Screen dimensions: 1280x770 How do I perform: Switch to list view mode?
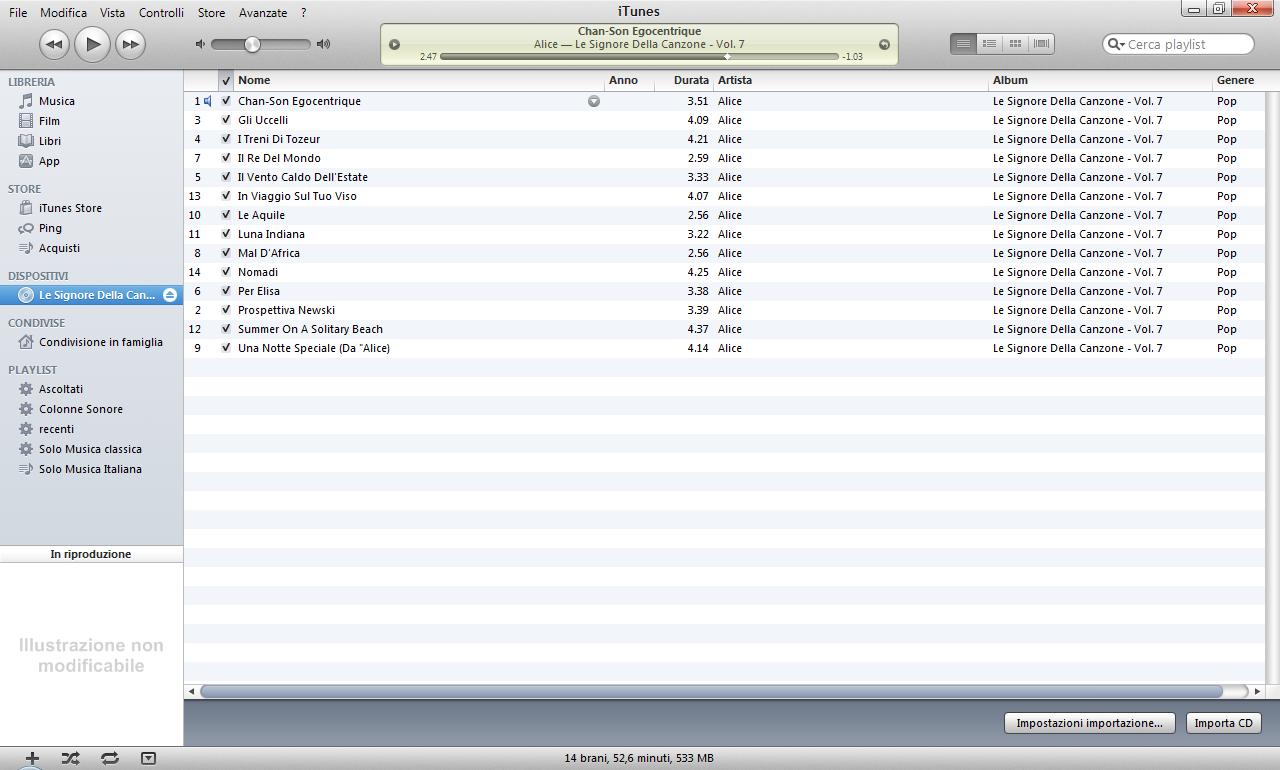(963, 44)
